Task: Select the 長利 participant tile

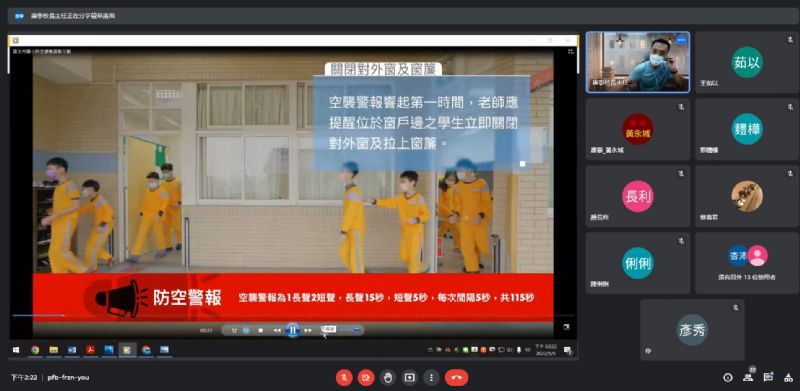Action: (638, 197)
